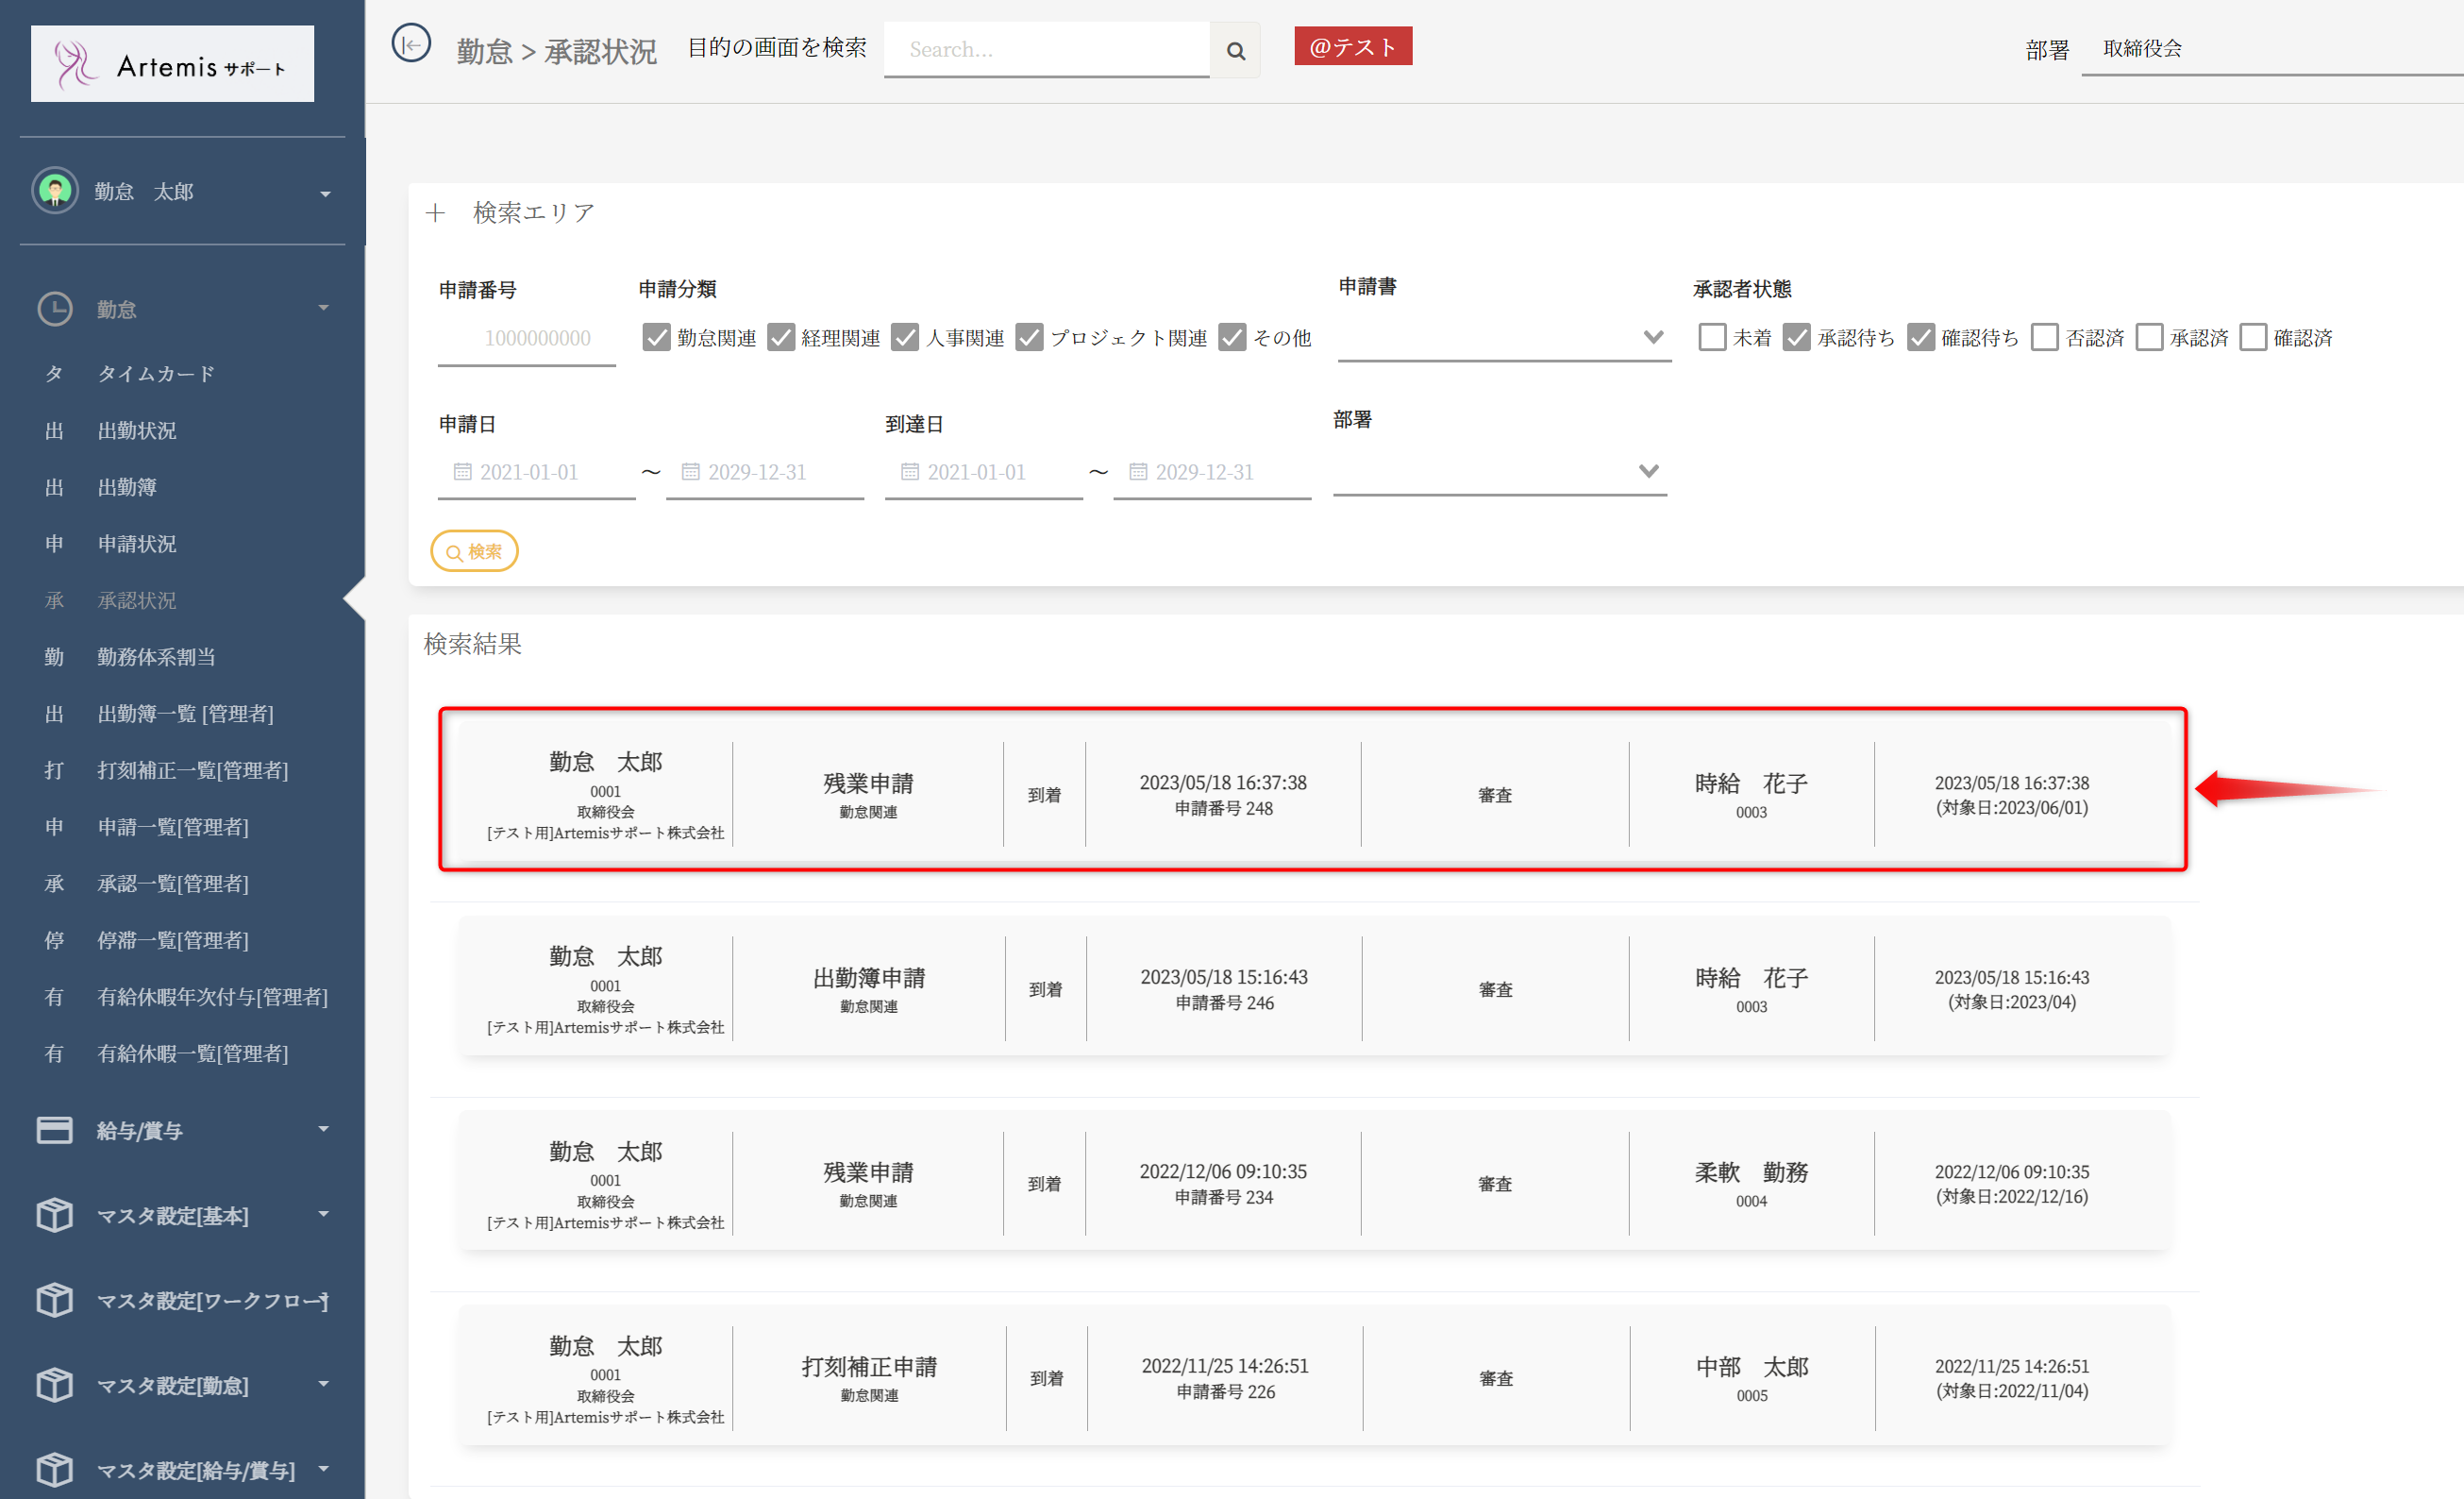Image resolution: width=2464 pixels, height=1499 pixels.
Task: Check the 未着 approval status checkbox
Action: click(1711, 338)
